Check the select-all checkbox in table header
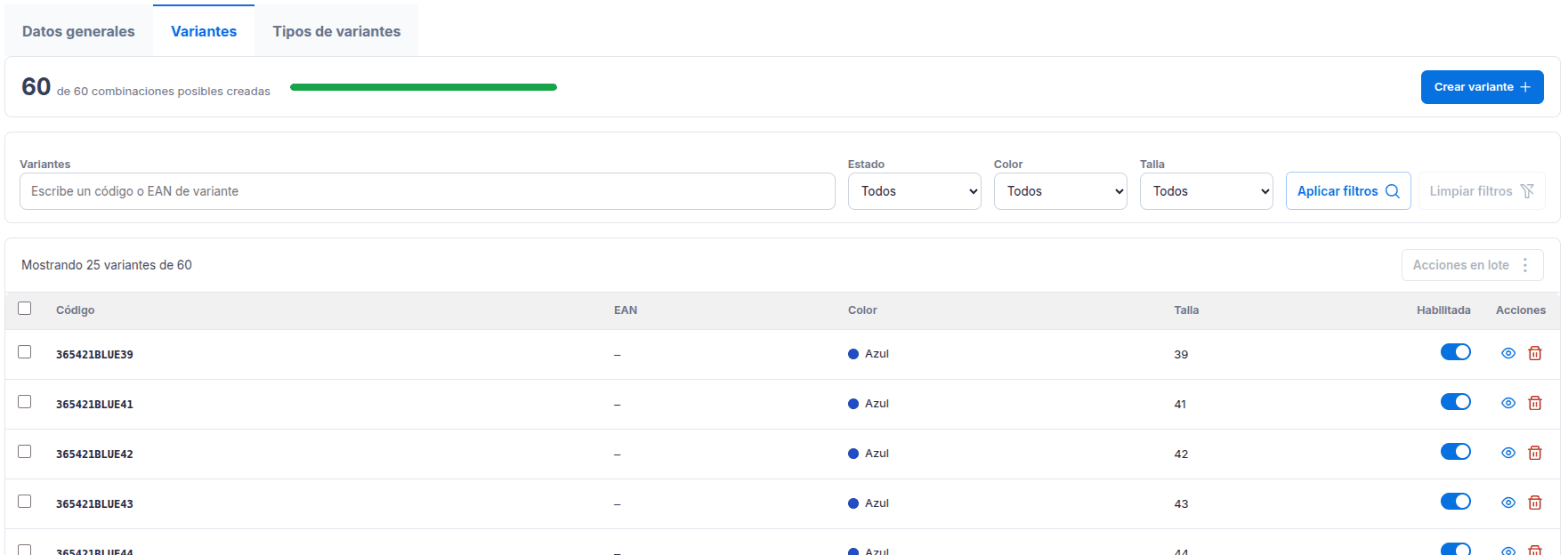 point(25,309)
